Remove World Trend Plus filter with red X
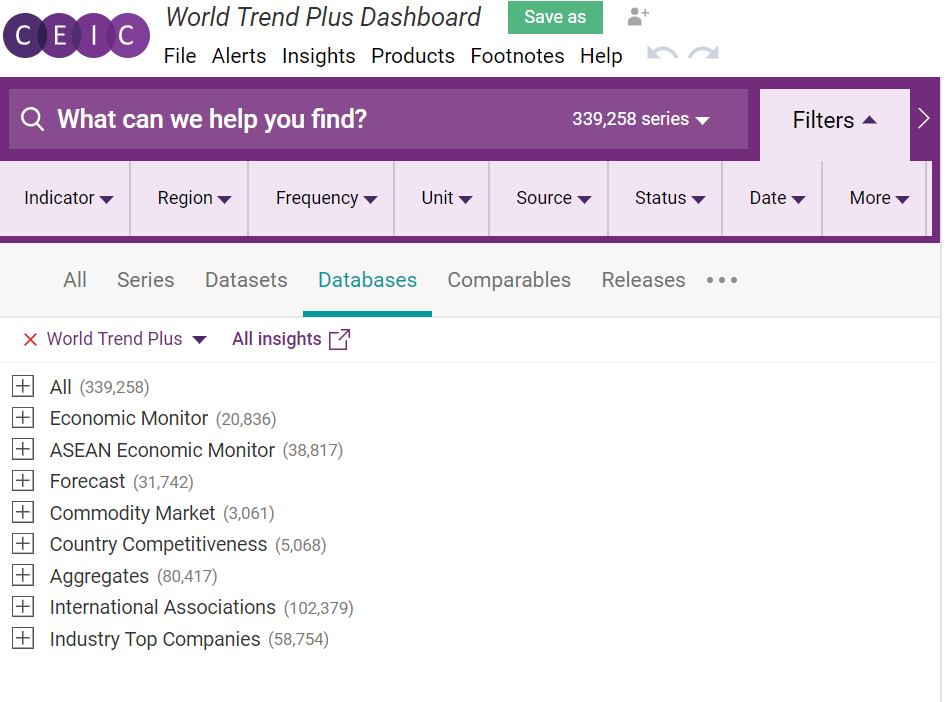The width and height of the screenshot is (948, 702). (30, 340)
